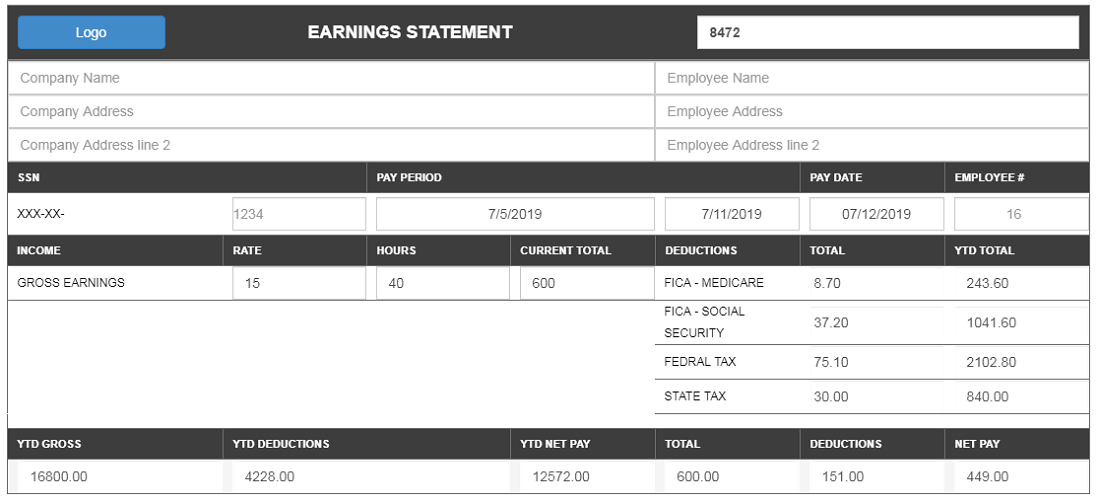Focus the Employee Address line 2 field
Viewport: 1100px width, 504px height.
pyautogui.click(x=872, y=145)
